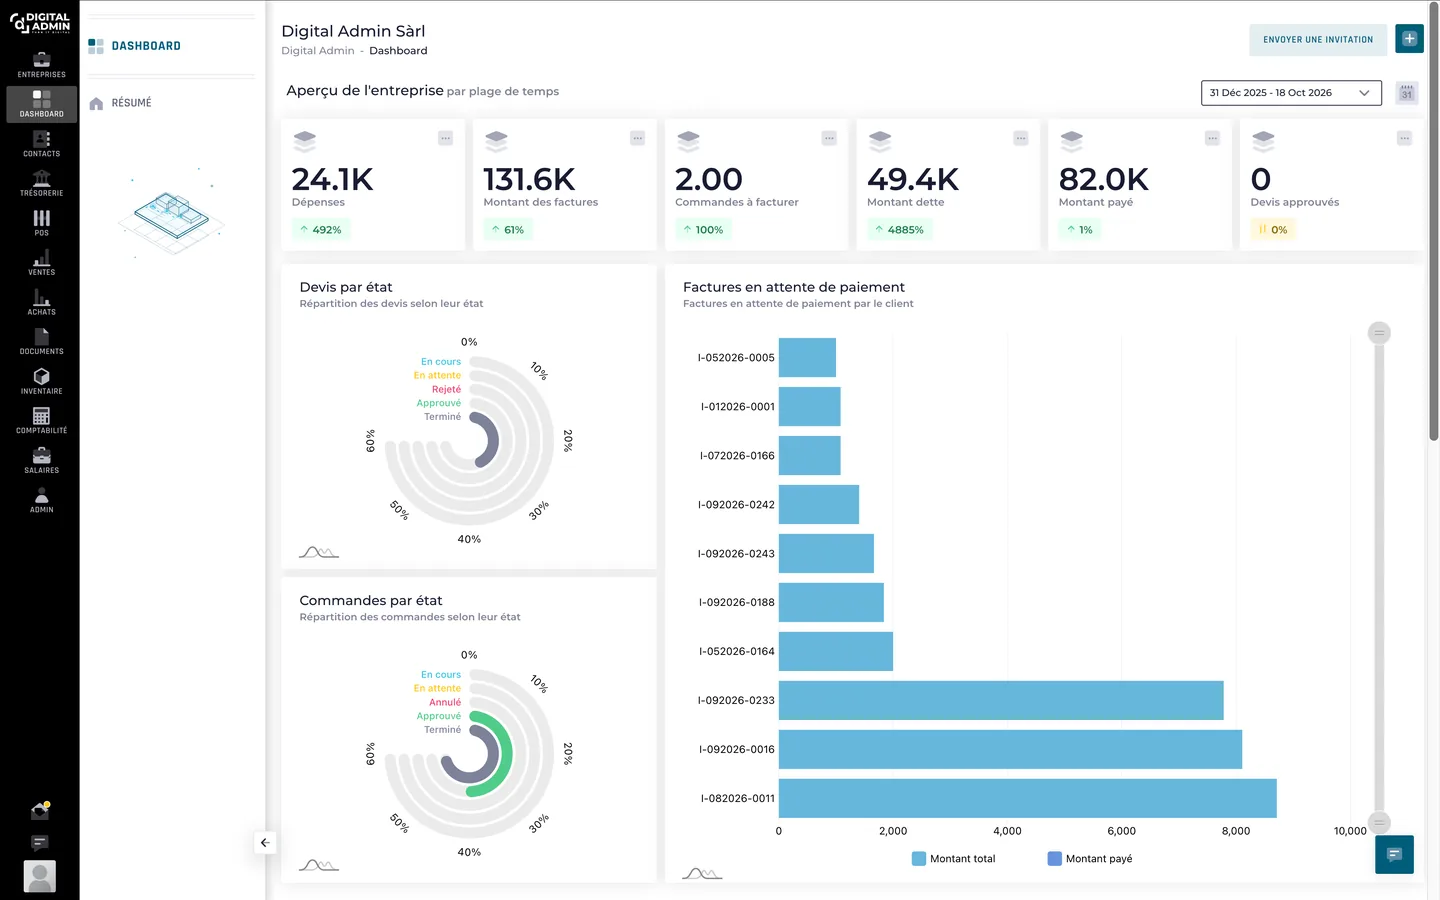The image size is (1440, 900).
Task: Open the Comptabilité sidebar section
Action: pos(41,420)
